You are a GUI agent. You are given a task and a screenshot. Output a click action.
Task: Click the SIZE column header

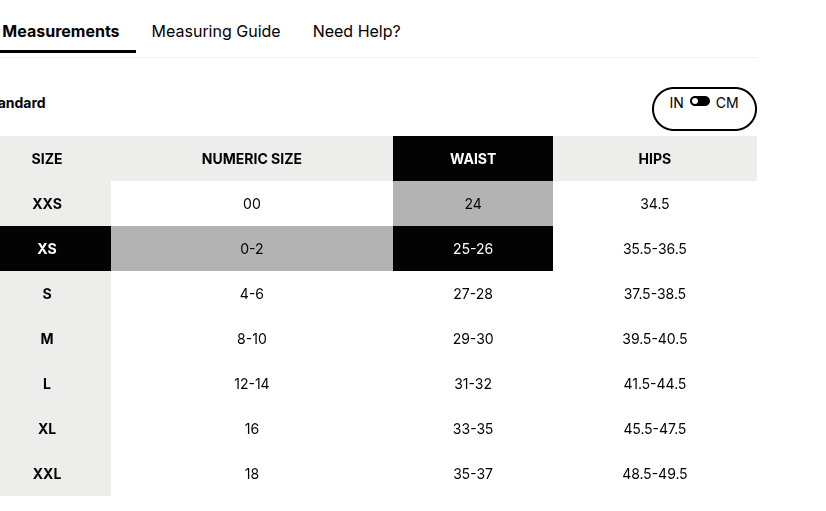click(x=47, y=159)
